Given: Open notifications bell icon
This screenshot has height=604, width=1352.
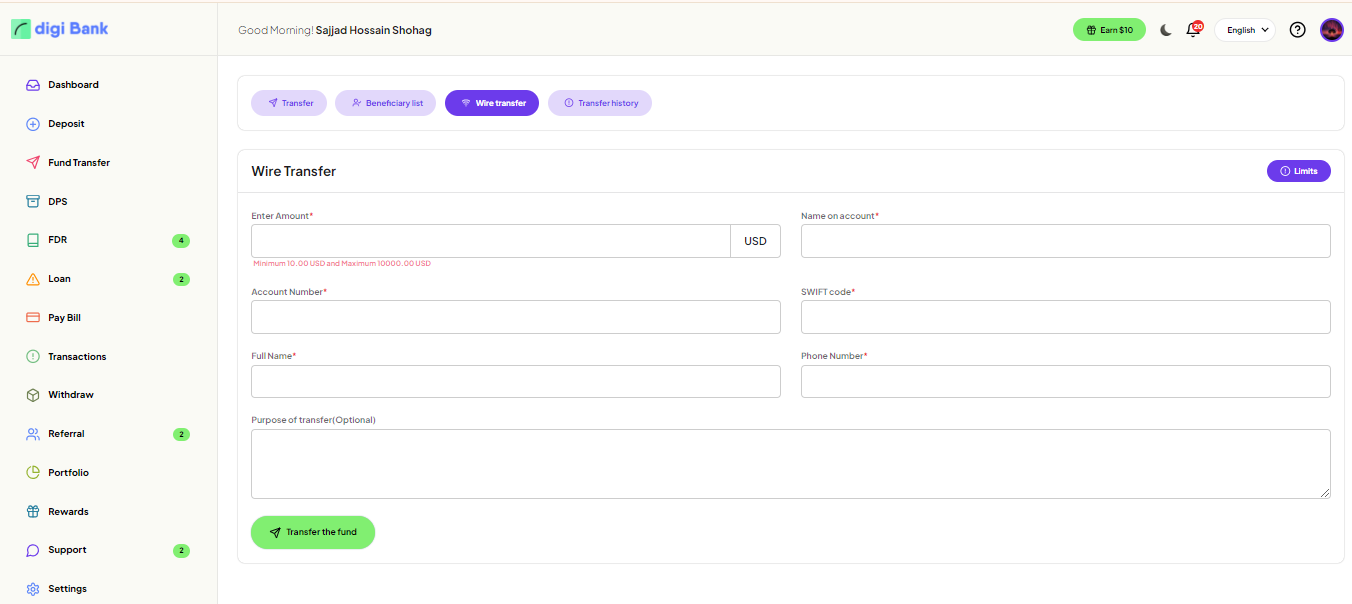Looking at the screenshot, I should [1192, 30].
